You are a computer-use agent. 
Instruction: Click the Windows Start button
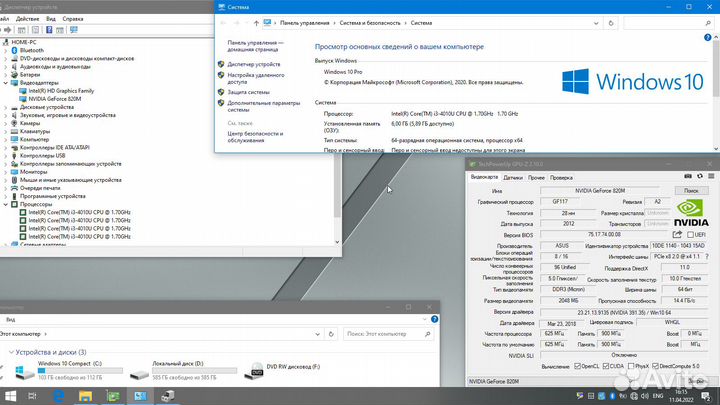click(11, 396)
